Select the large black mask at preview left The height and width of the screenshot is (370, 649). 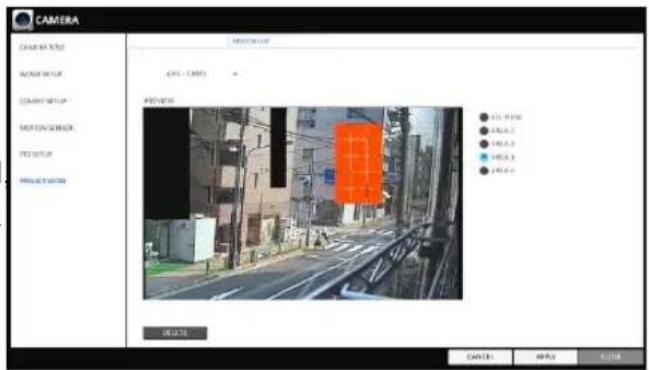167,163
